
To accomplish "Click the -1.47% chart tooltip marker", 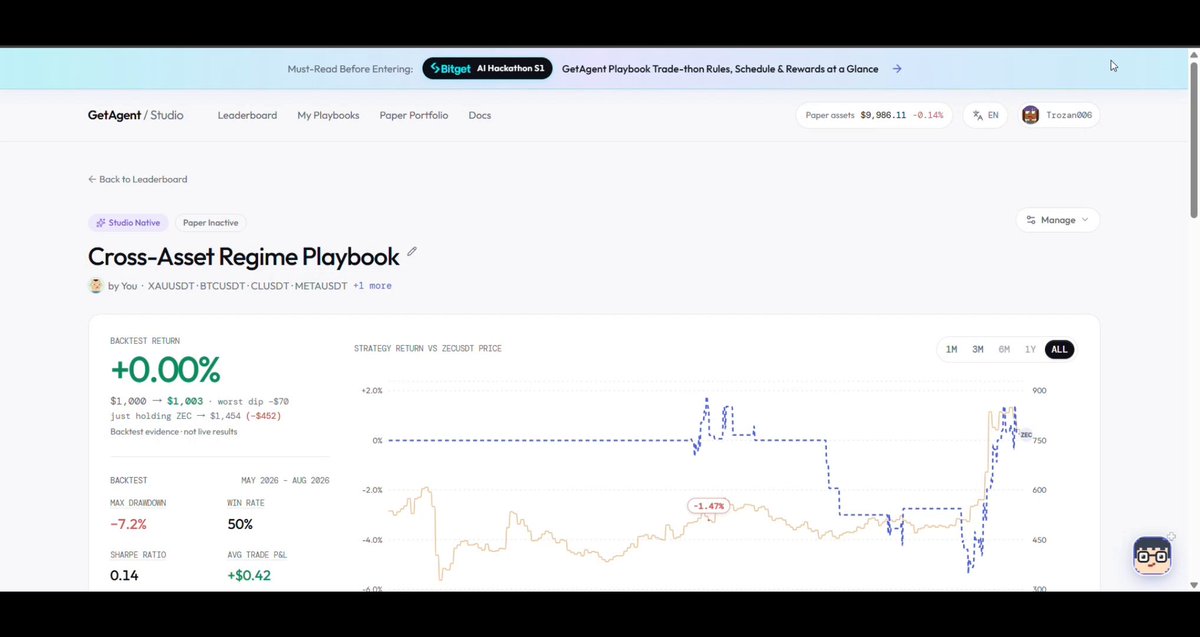I will (709, 506).
